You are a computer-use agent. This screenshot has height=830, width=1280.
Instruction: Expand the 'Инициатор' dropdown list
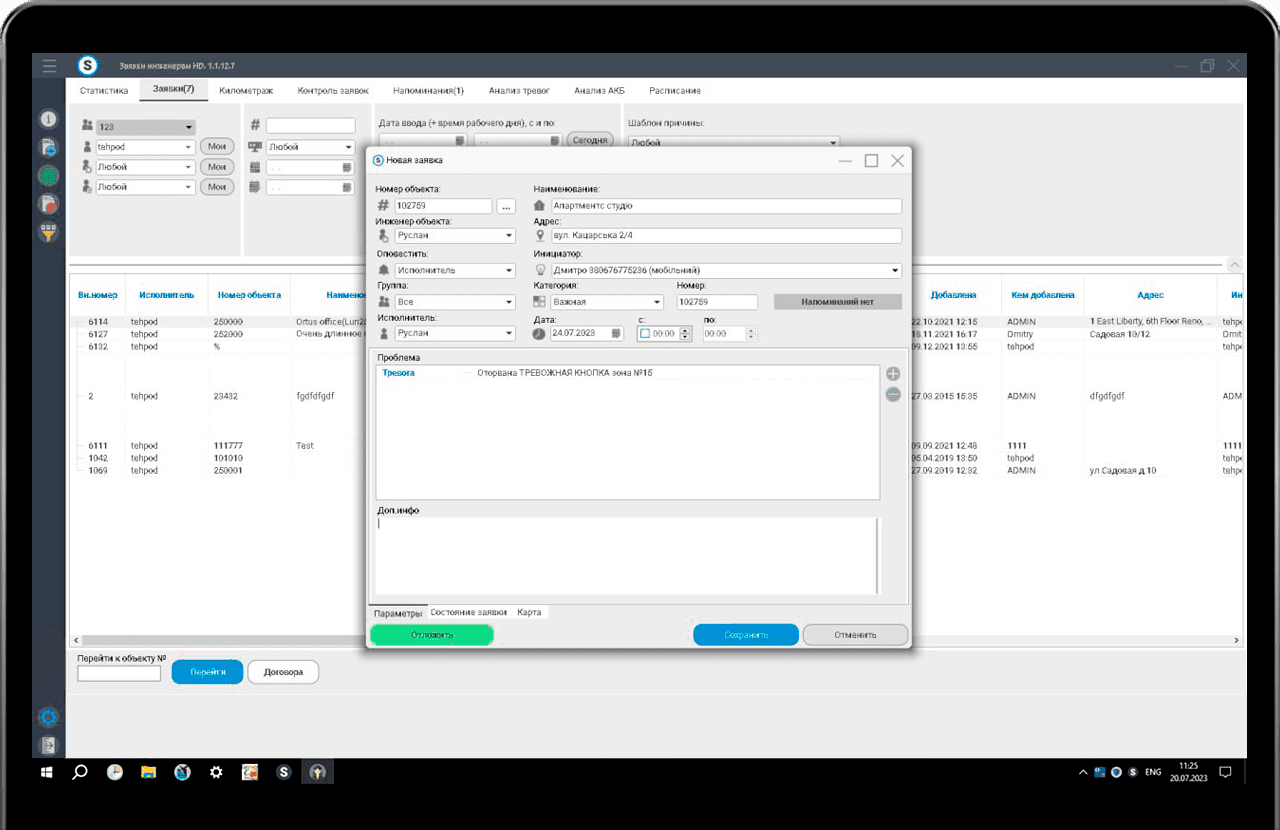[x=894, y=270]
